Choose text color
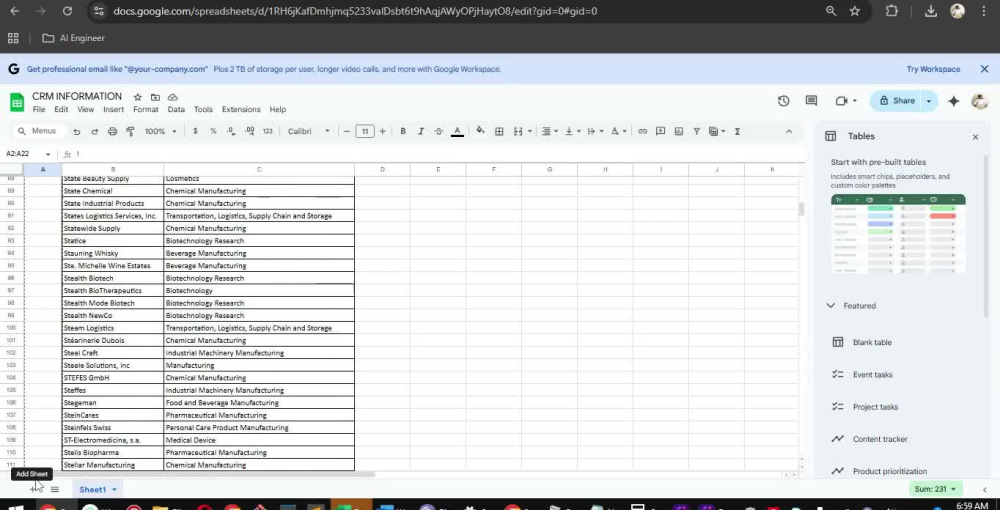Screen dimensions: 1000x510 [x=457, y=131]
